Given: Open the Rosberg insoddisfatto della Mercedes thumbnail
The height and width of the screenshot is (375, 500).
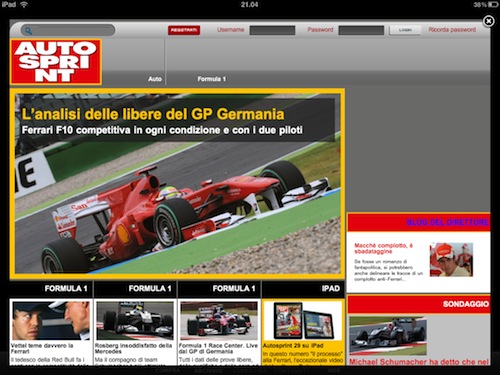Looking at the screenshot, I should point(135,321).
